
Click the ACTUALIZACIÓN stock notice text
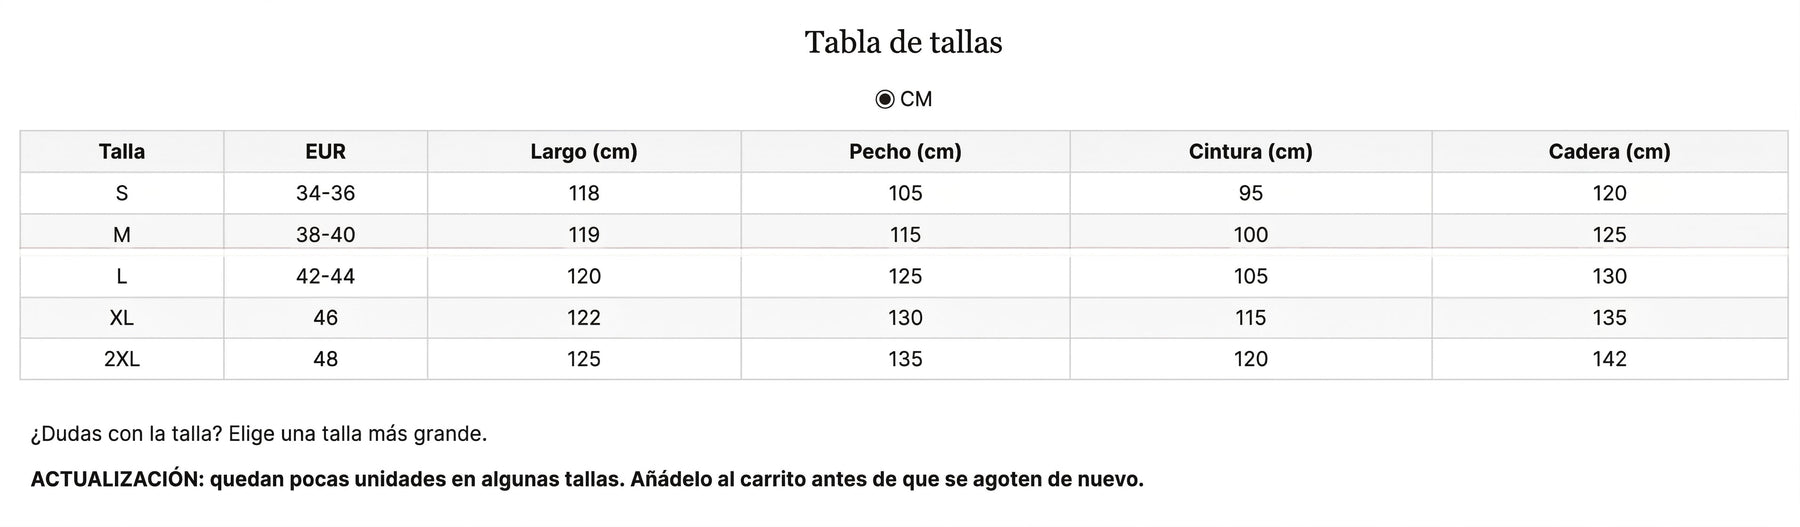pos(587,479)
